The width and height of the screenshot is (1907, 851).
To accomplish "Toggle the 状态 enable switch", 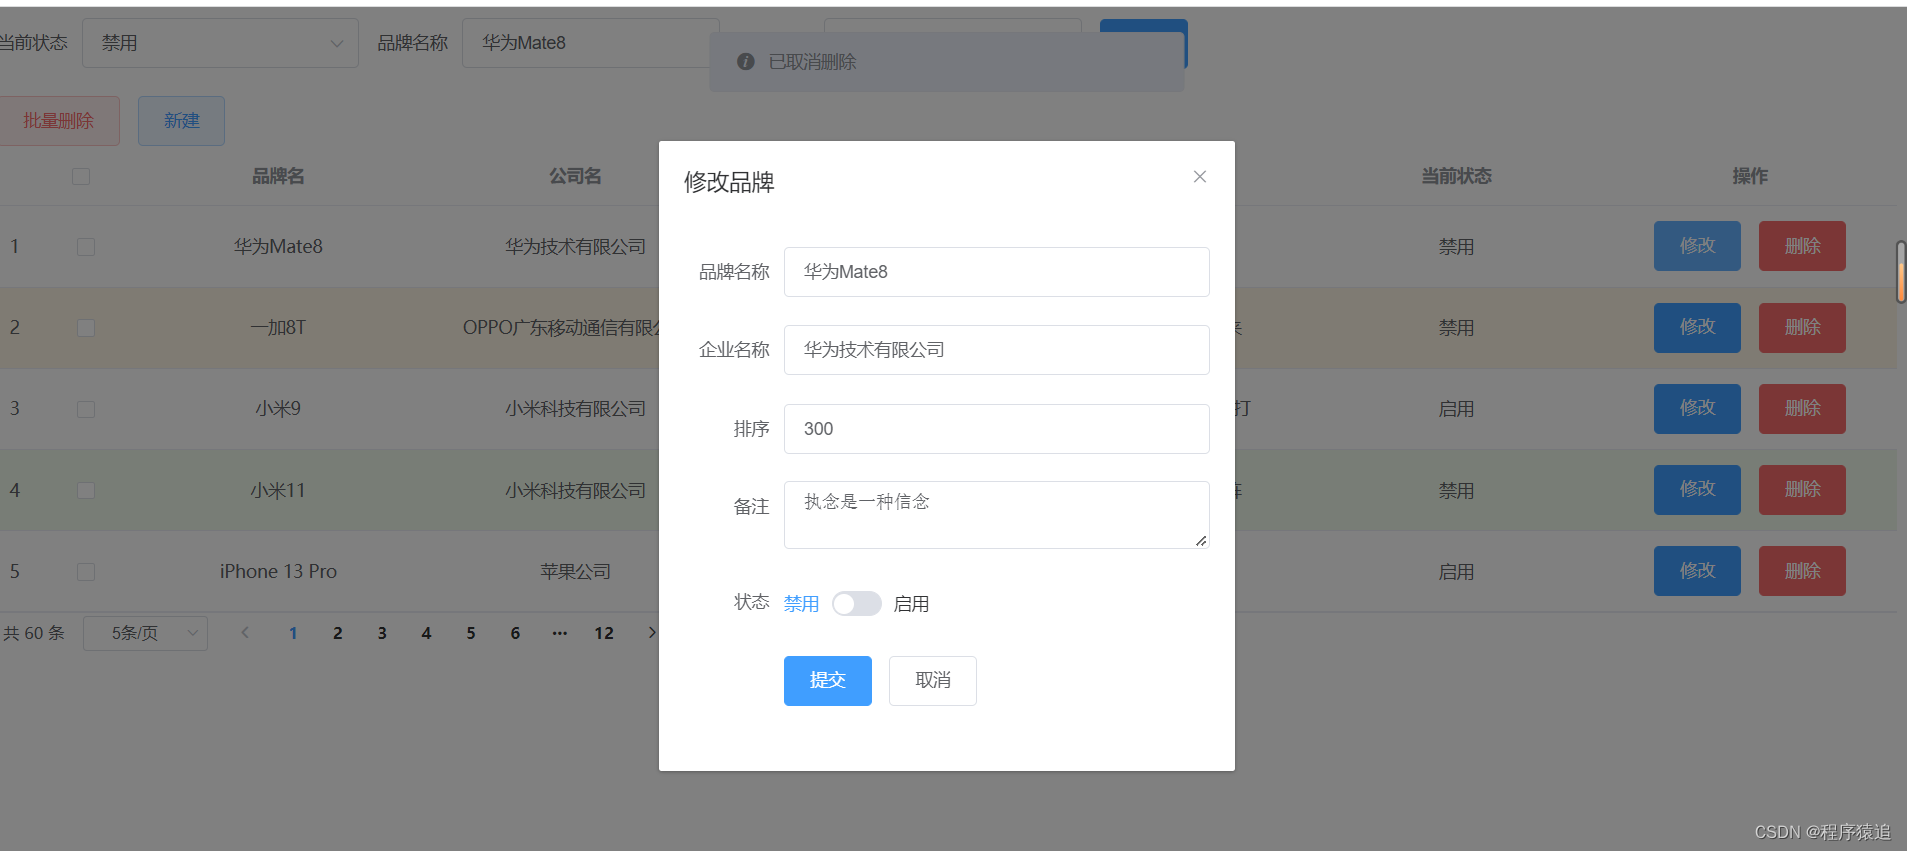I will pos(857,604).
